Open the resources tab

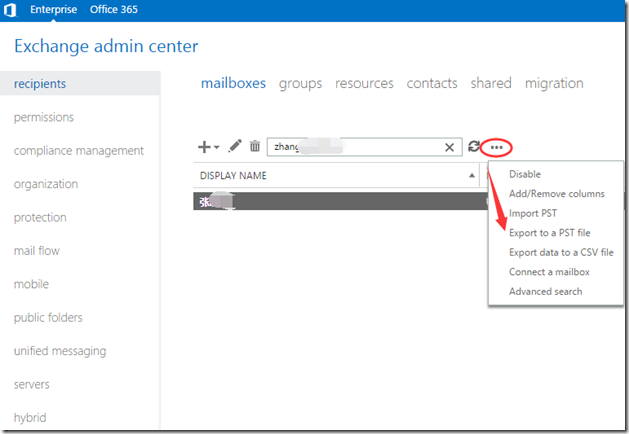click(x=364, y=83)
